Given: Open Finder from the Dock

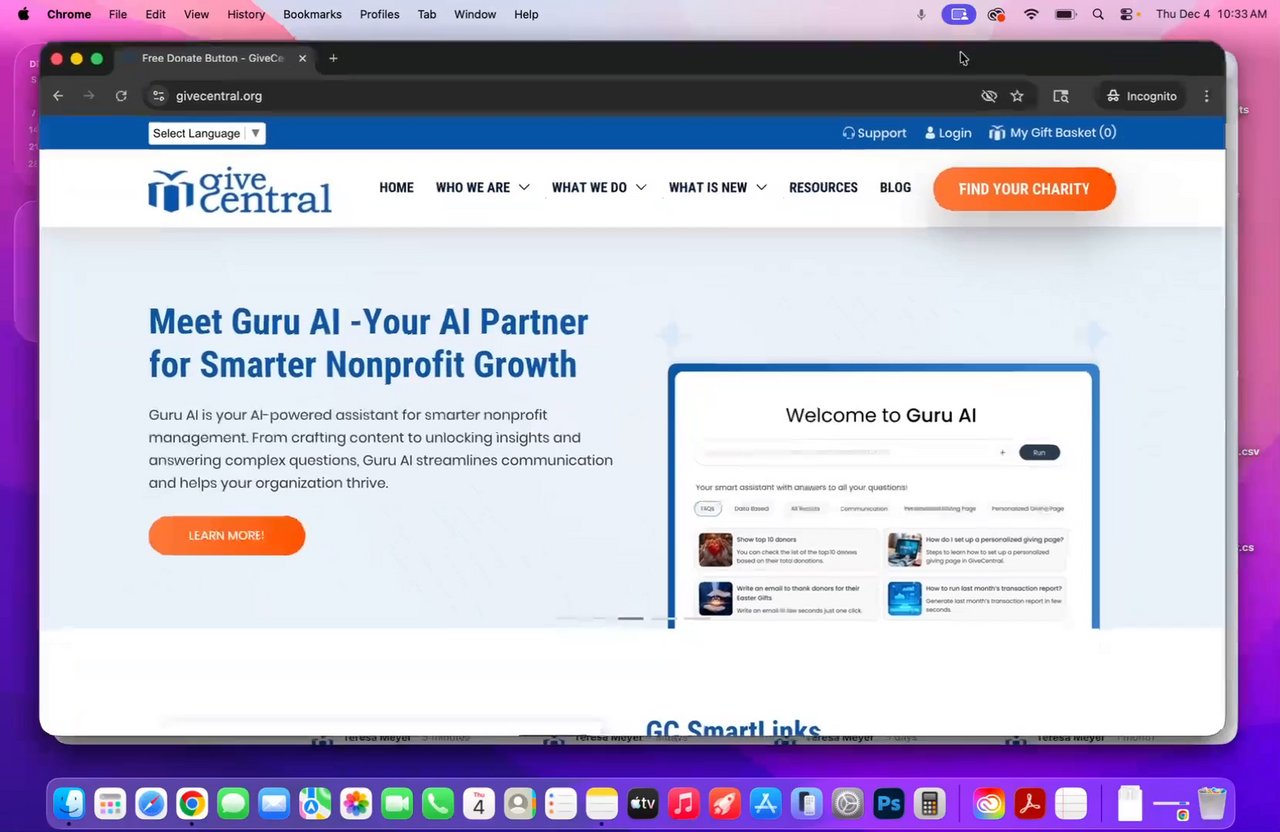Looking at the screenshot, I should click(x=69, y=803).
